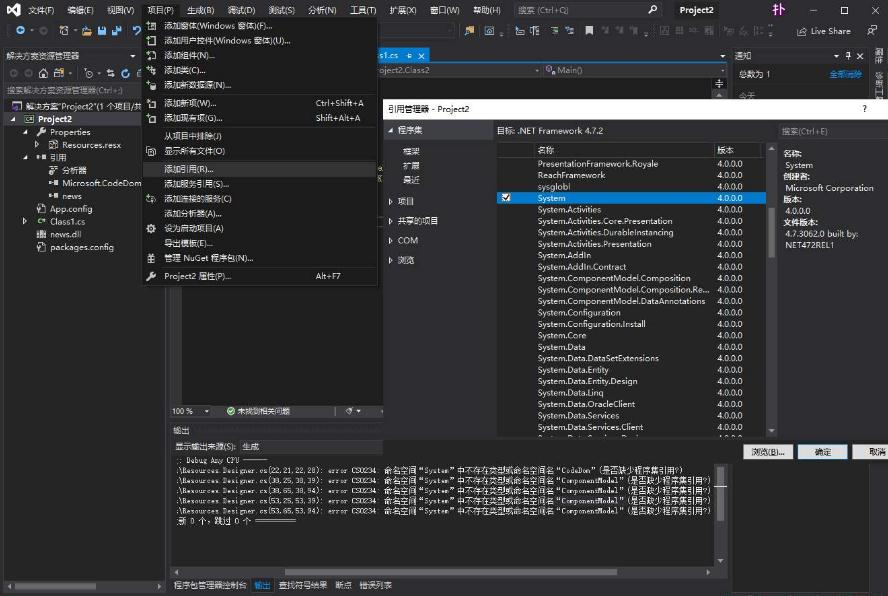Click the search magnifier icon in title bar
The width and height of the screenshot is (888, 596).
pyautogui.click(x=653, y=10)
